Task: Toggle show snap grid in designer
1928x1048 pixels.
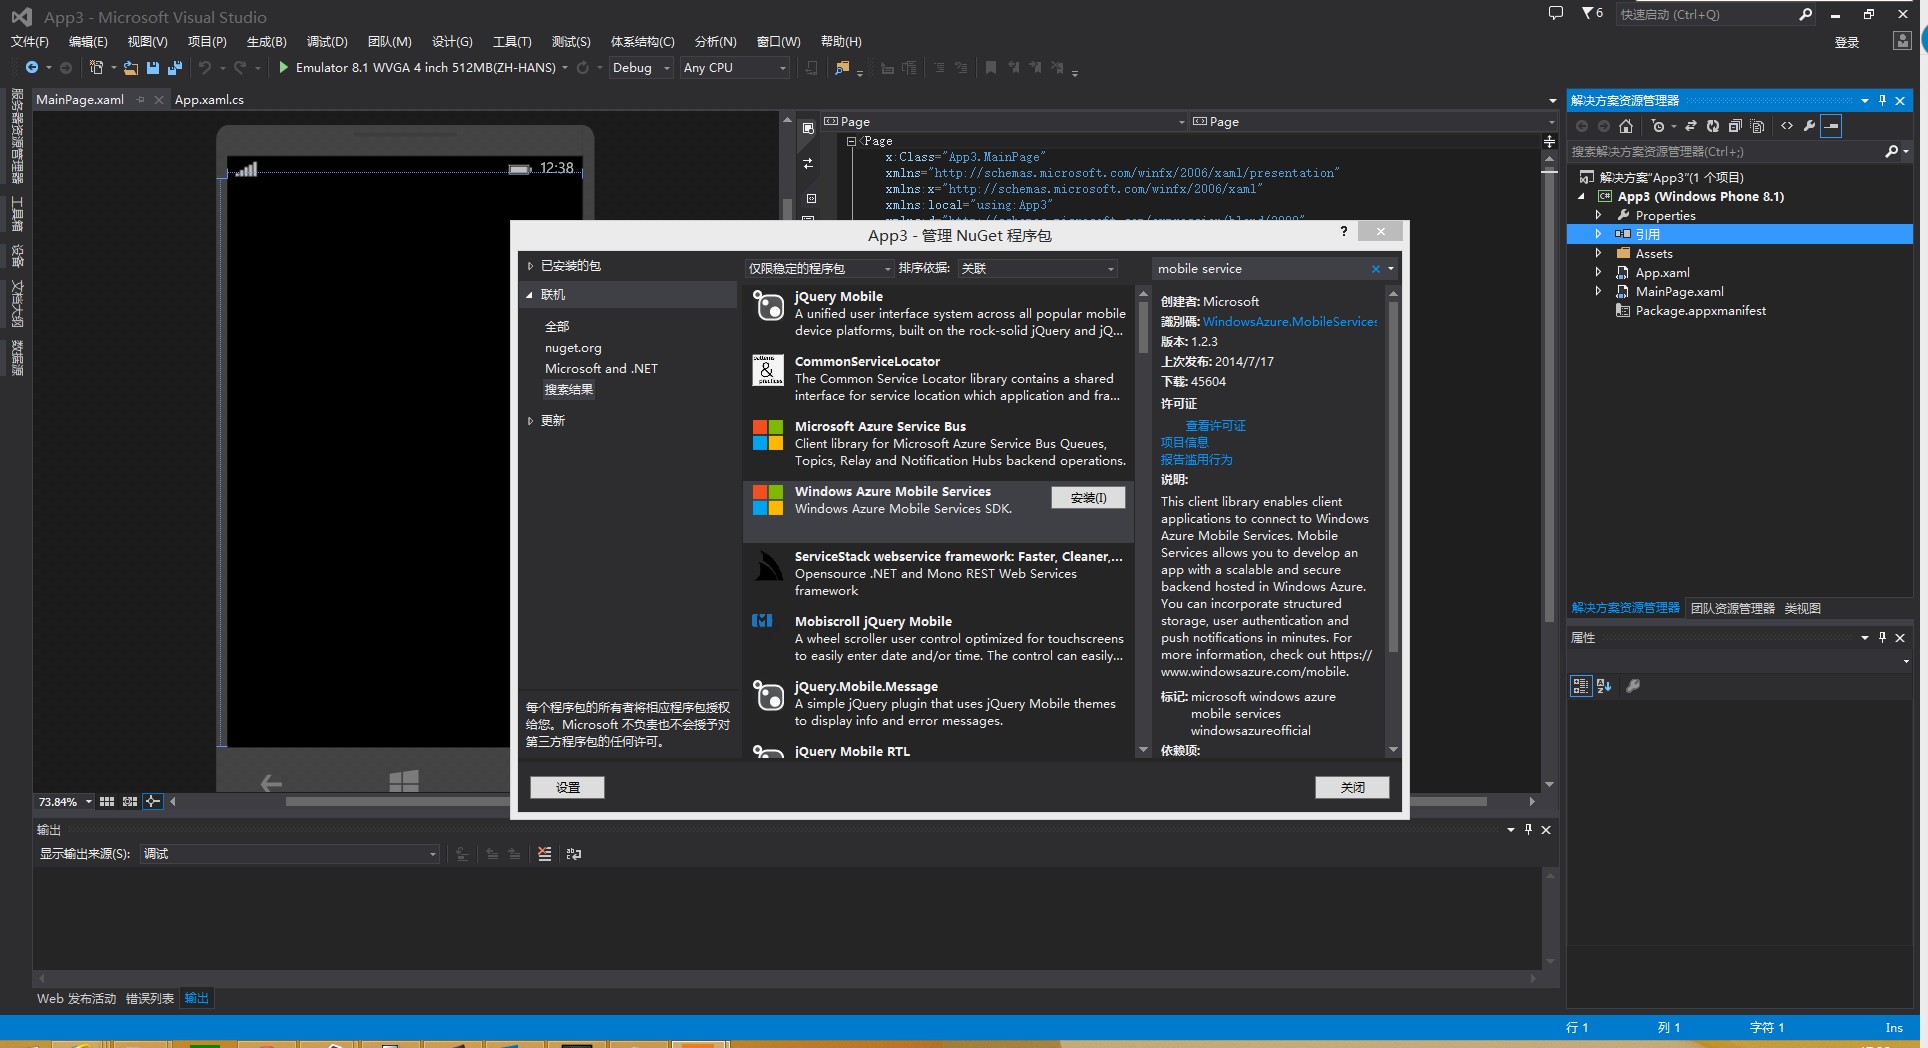Action: pos(107,801)
